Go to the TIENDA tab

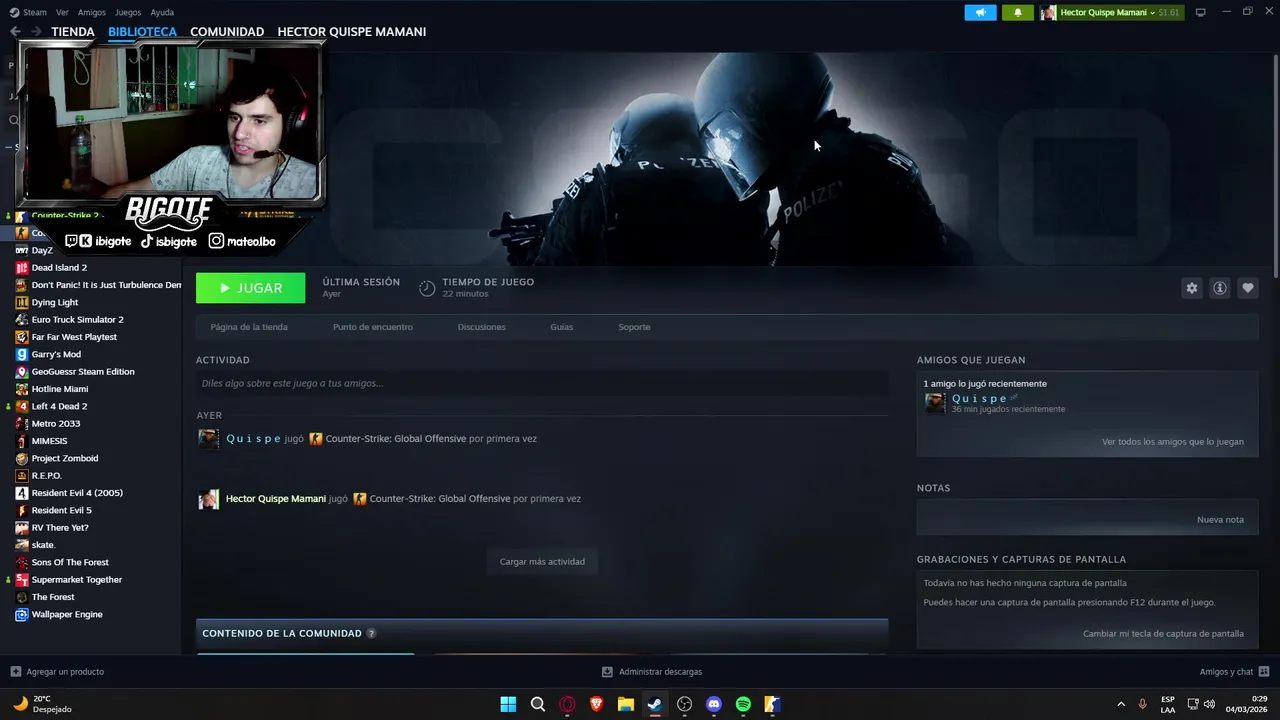click(x=73, y=32)
